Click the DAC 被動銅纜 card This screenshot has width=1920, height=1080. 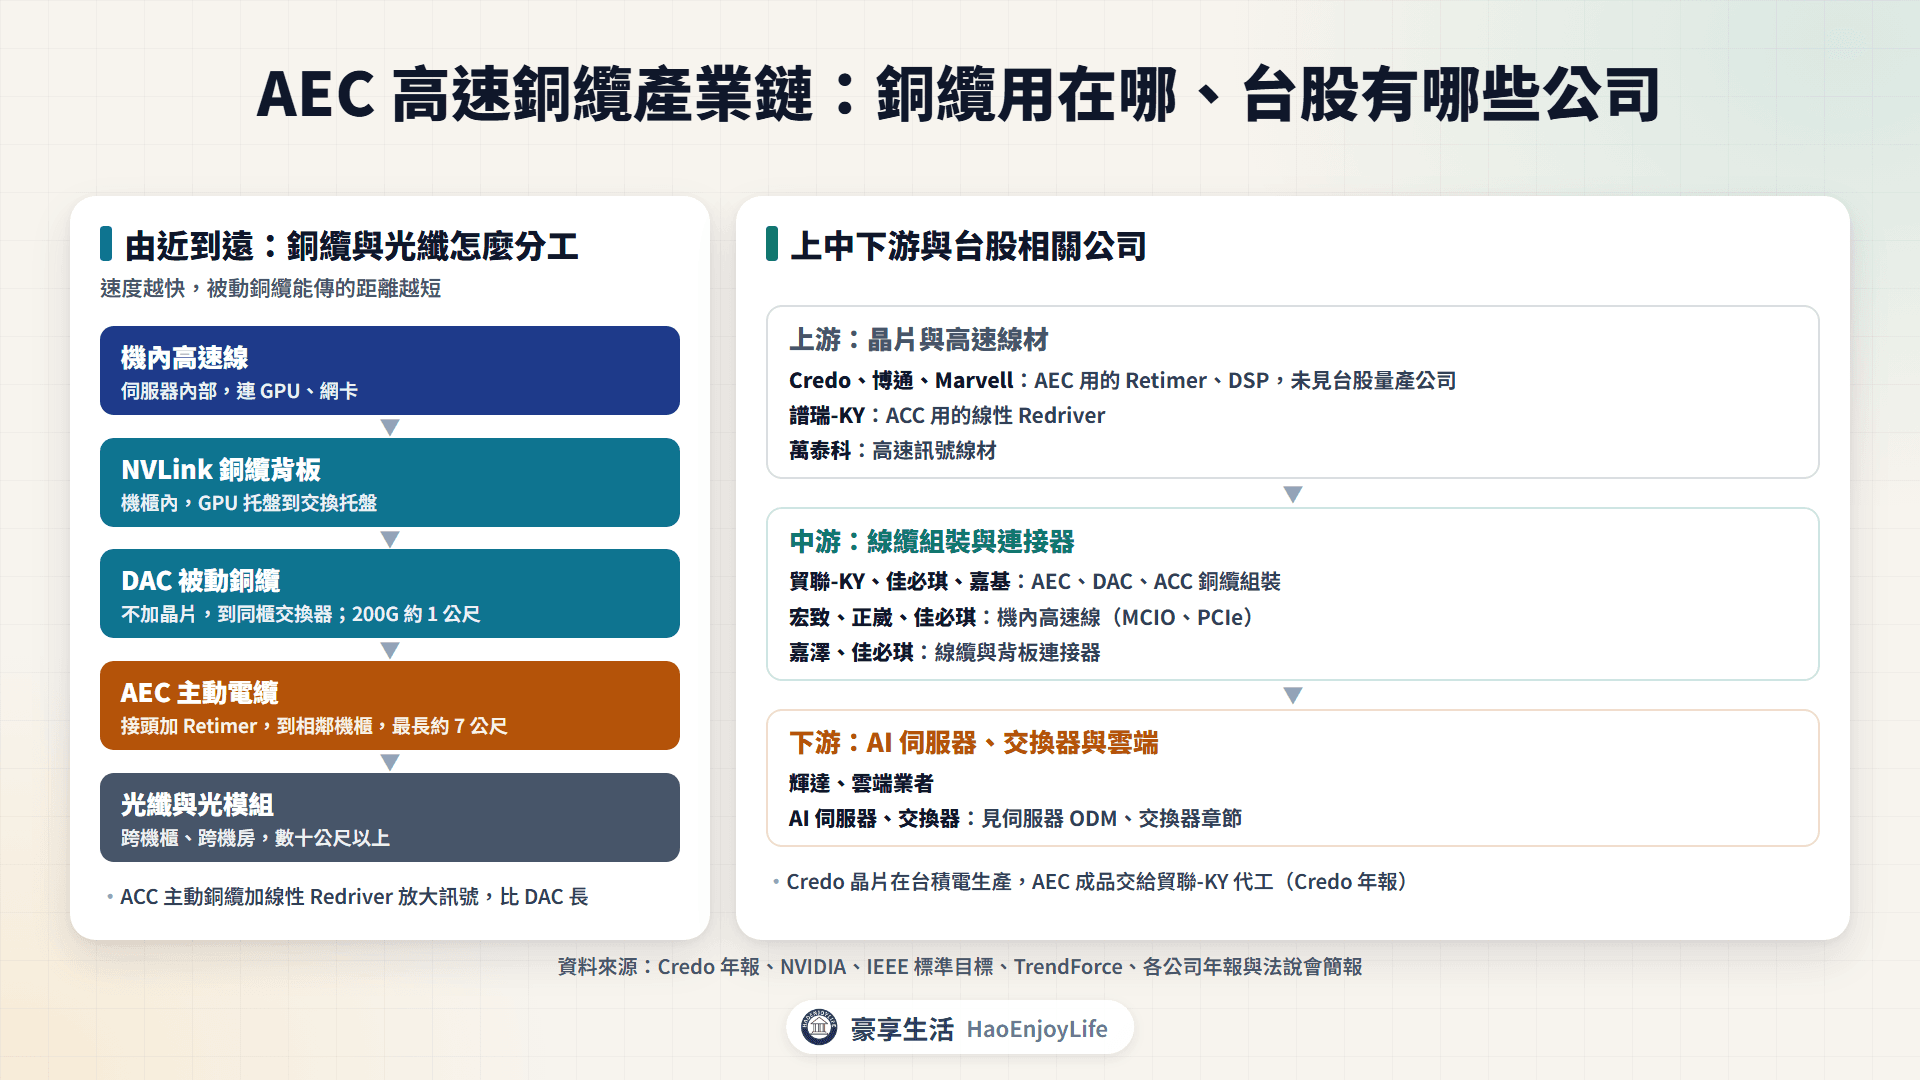point(390,593)
